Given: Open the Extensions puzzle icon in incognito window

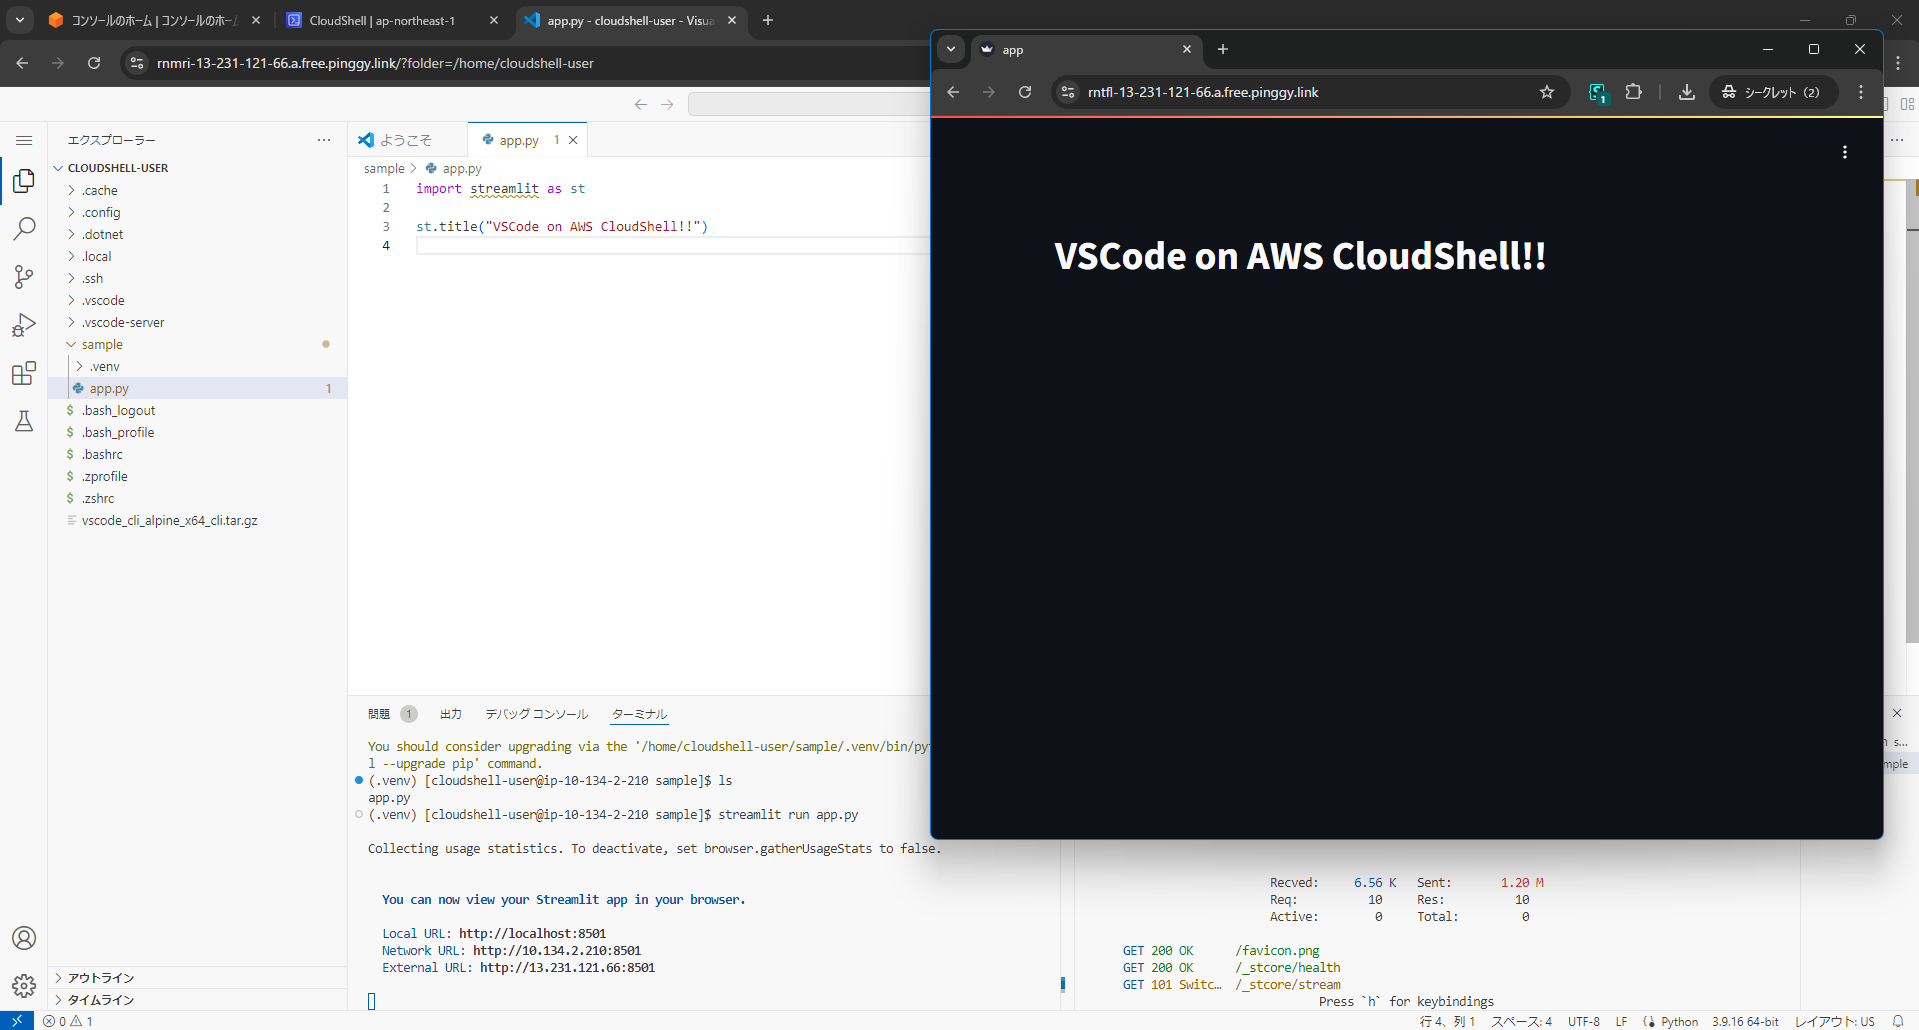Looking at the screenshot, I should point(1634,92).
